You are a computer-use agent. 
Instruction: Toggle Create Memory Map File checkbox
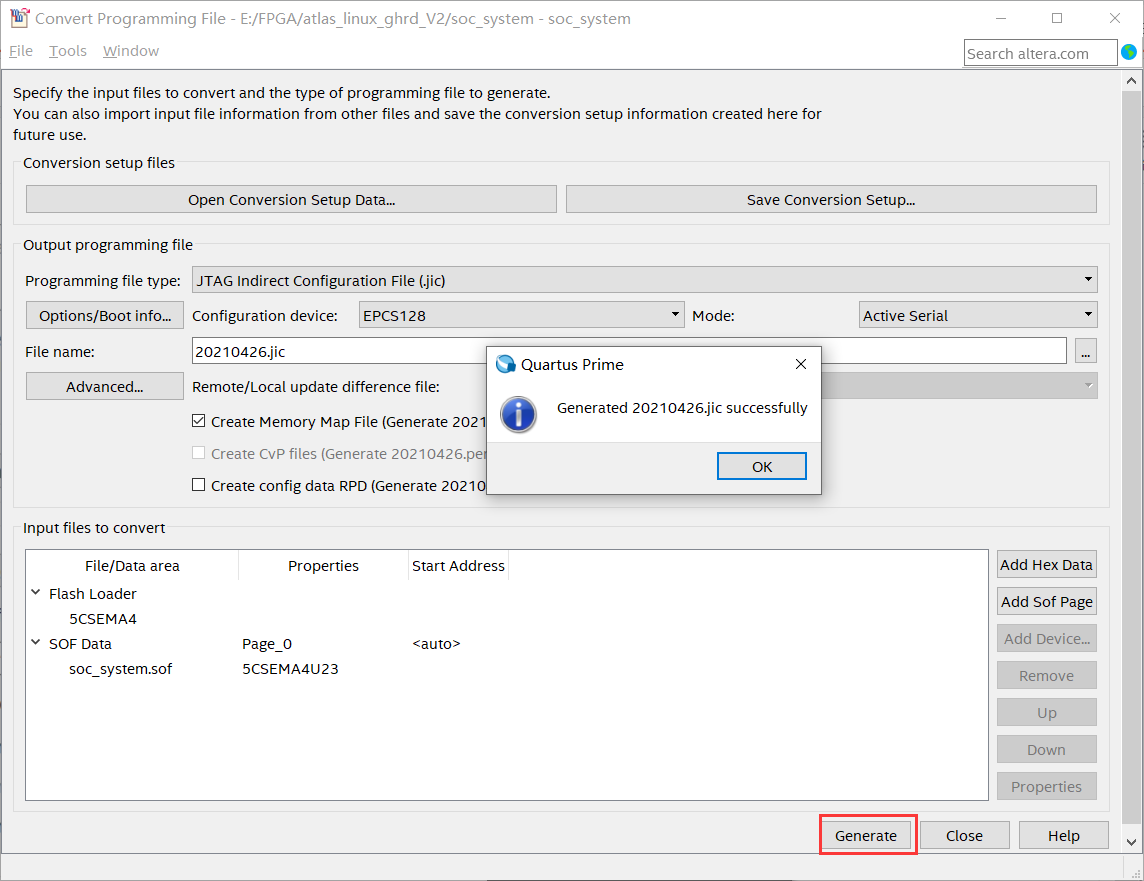(x=198, y=421)
